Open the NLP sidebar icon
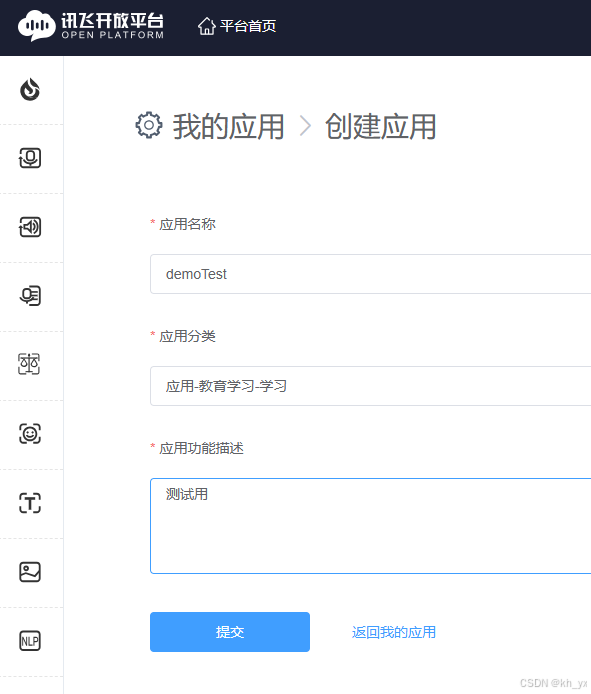Screen dimensions: 591x694 point(30,641)
